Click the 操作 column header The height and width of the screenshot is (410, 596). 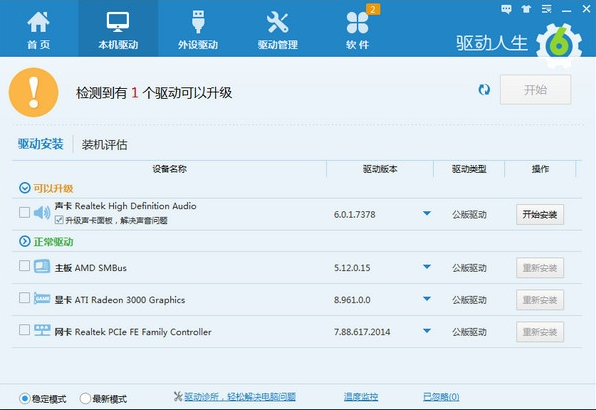point(540,169)
